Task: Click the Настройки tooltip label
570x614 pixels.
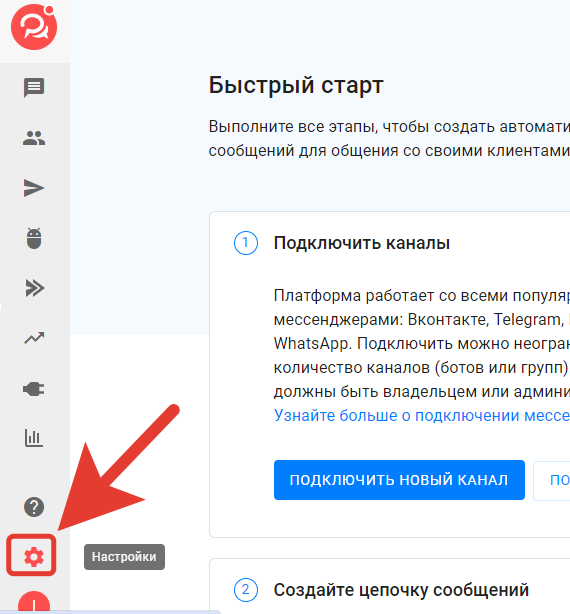Action: coord(124,557)
